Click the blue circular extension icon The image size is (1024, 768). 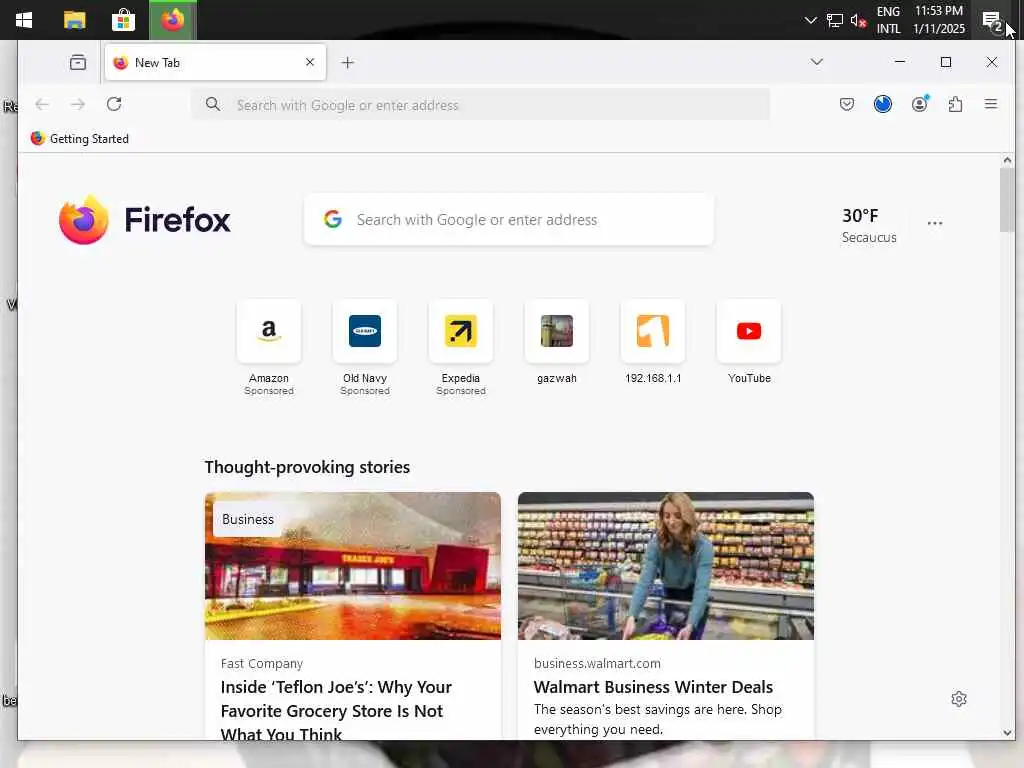click(x=883, y=104)
